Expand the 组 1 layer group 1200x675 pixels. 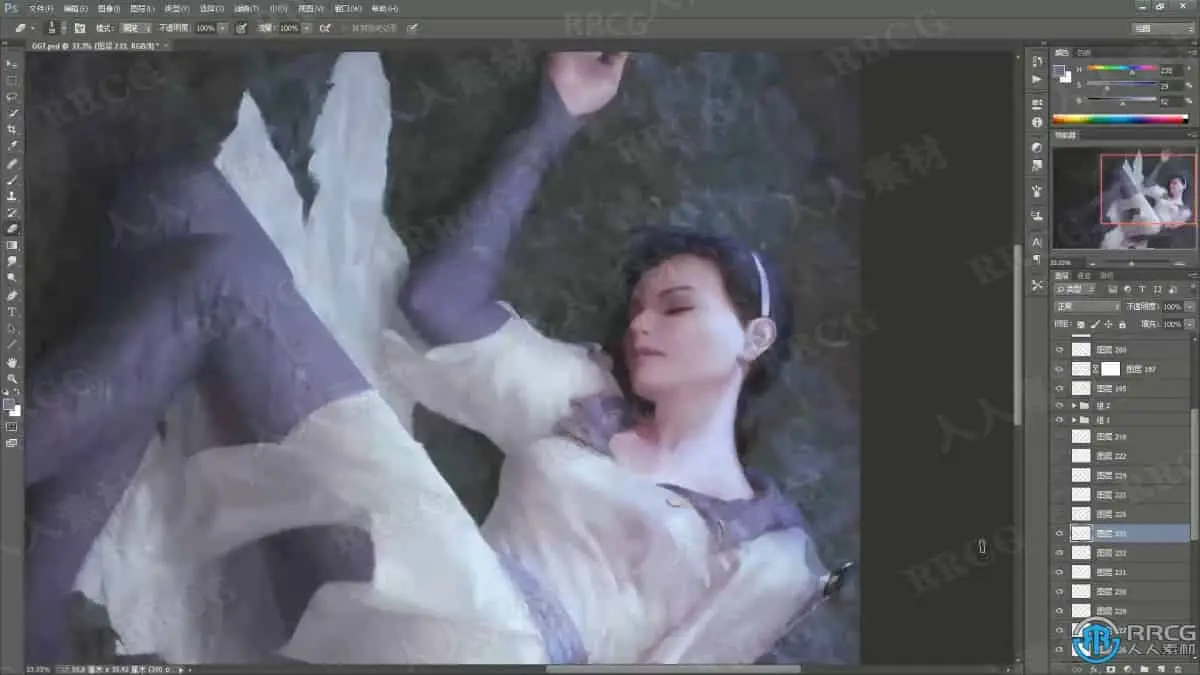click(x=1074, y=421)
